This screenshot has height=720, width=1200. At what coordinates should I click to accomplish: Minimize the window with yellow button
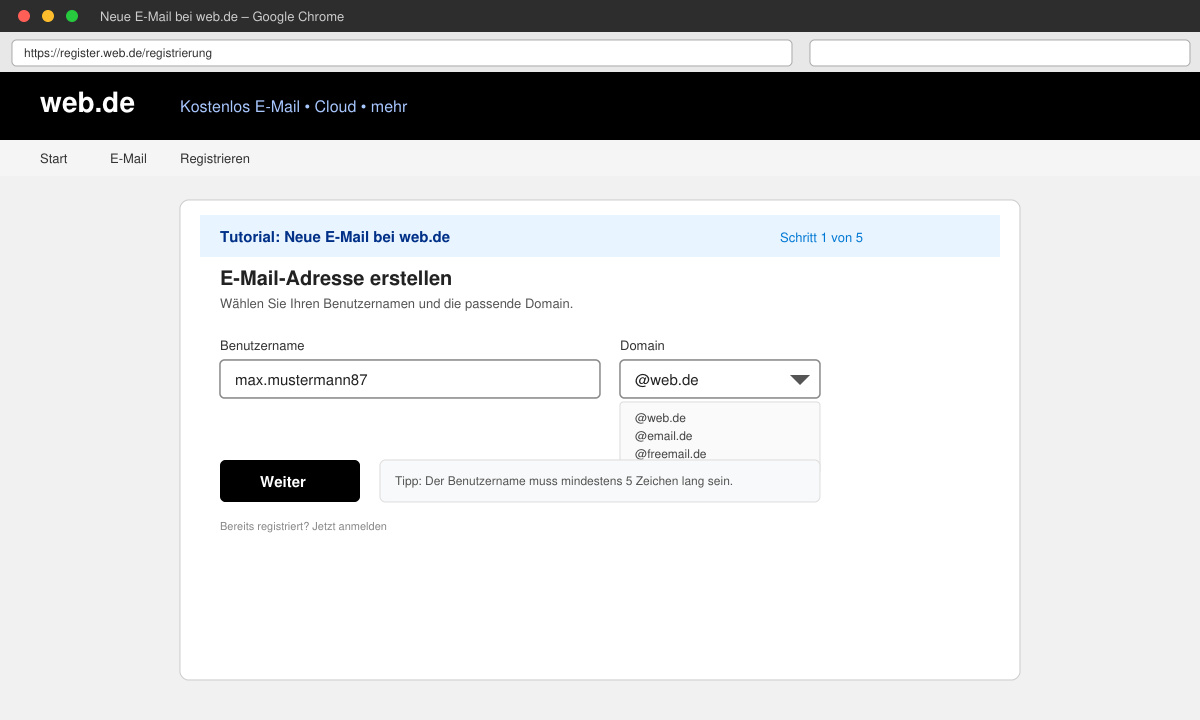48,16
